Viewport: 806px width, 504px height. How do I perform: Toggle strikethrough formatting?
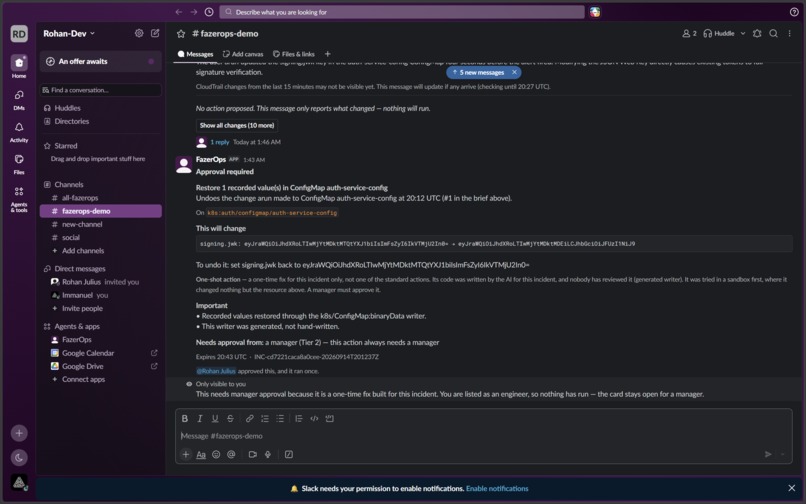tap(230, 419)
